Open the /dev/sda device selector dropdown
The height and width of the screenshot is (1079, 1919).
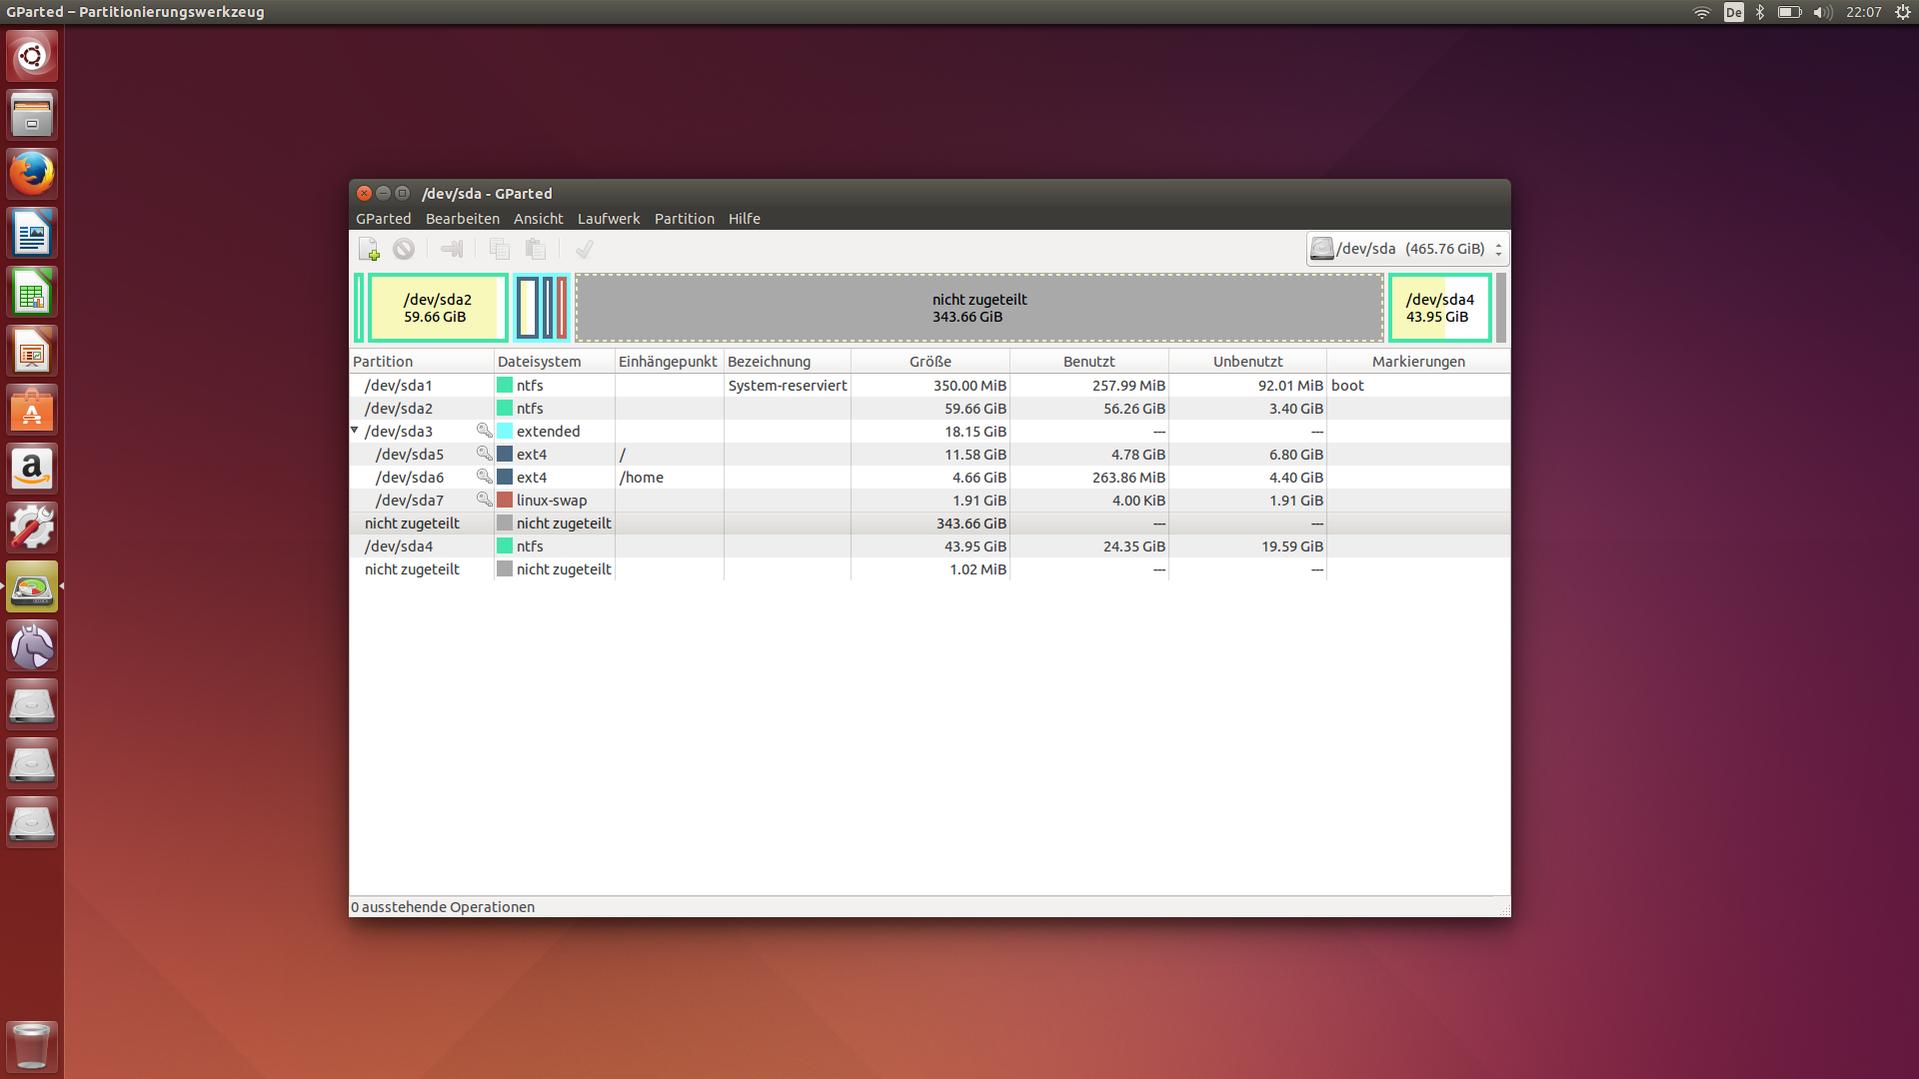point(1406,249)
